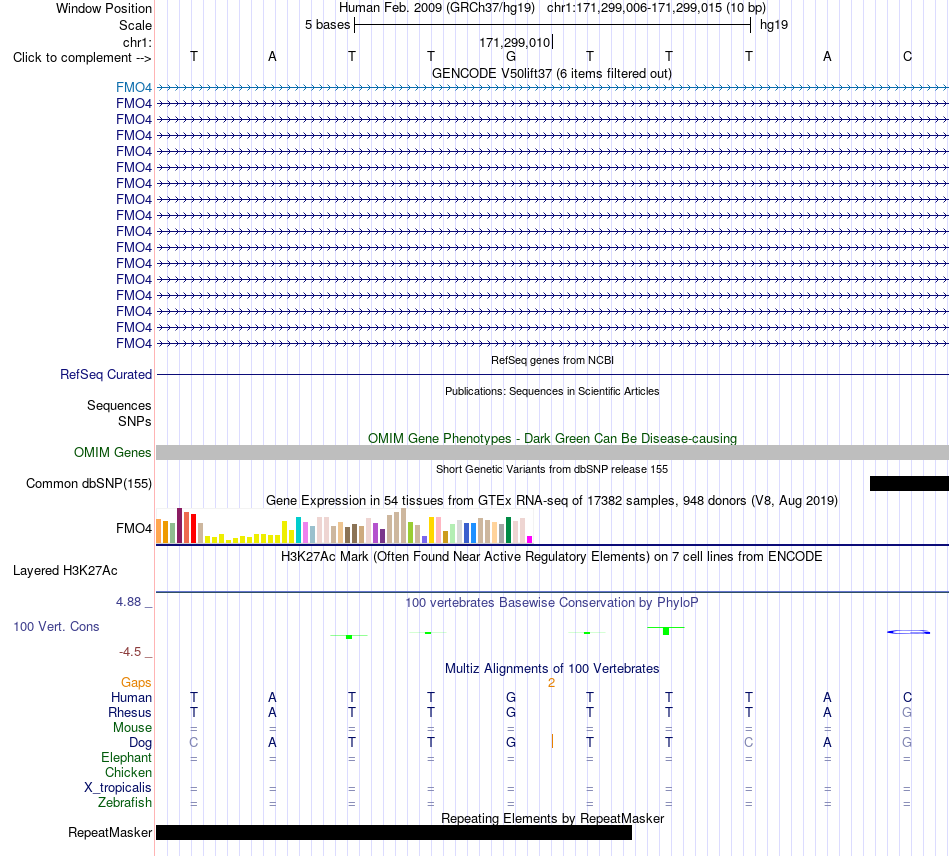Click the FMO4 label beside GTEx bar chart
The height and width of the screenshot is (856, 950).
click(134, 528)
